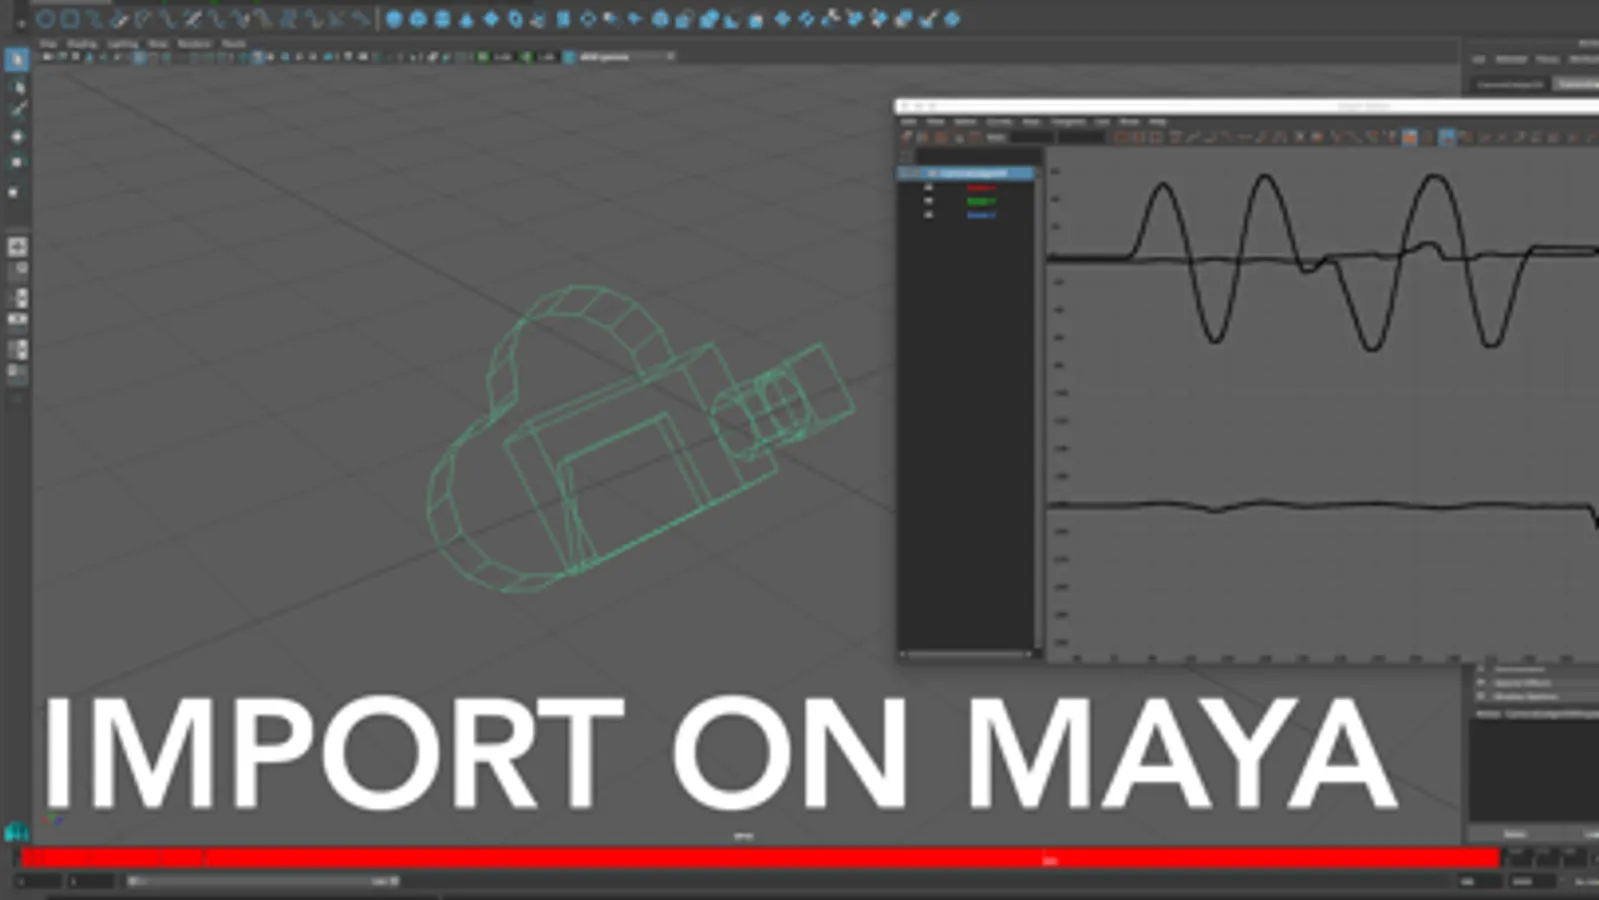
Task: Open the Graph Editor Tangents menu
Action: click(1068, 121)
